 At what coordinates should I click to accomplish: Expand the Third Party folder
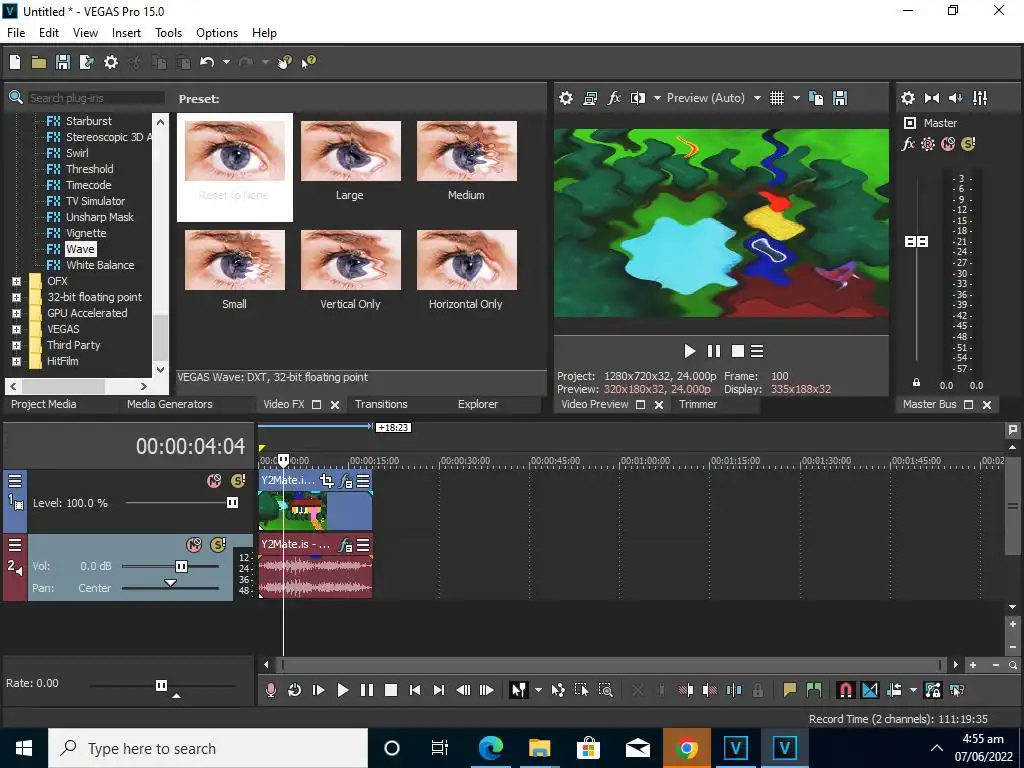tap(16, 345)
